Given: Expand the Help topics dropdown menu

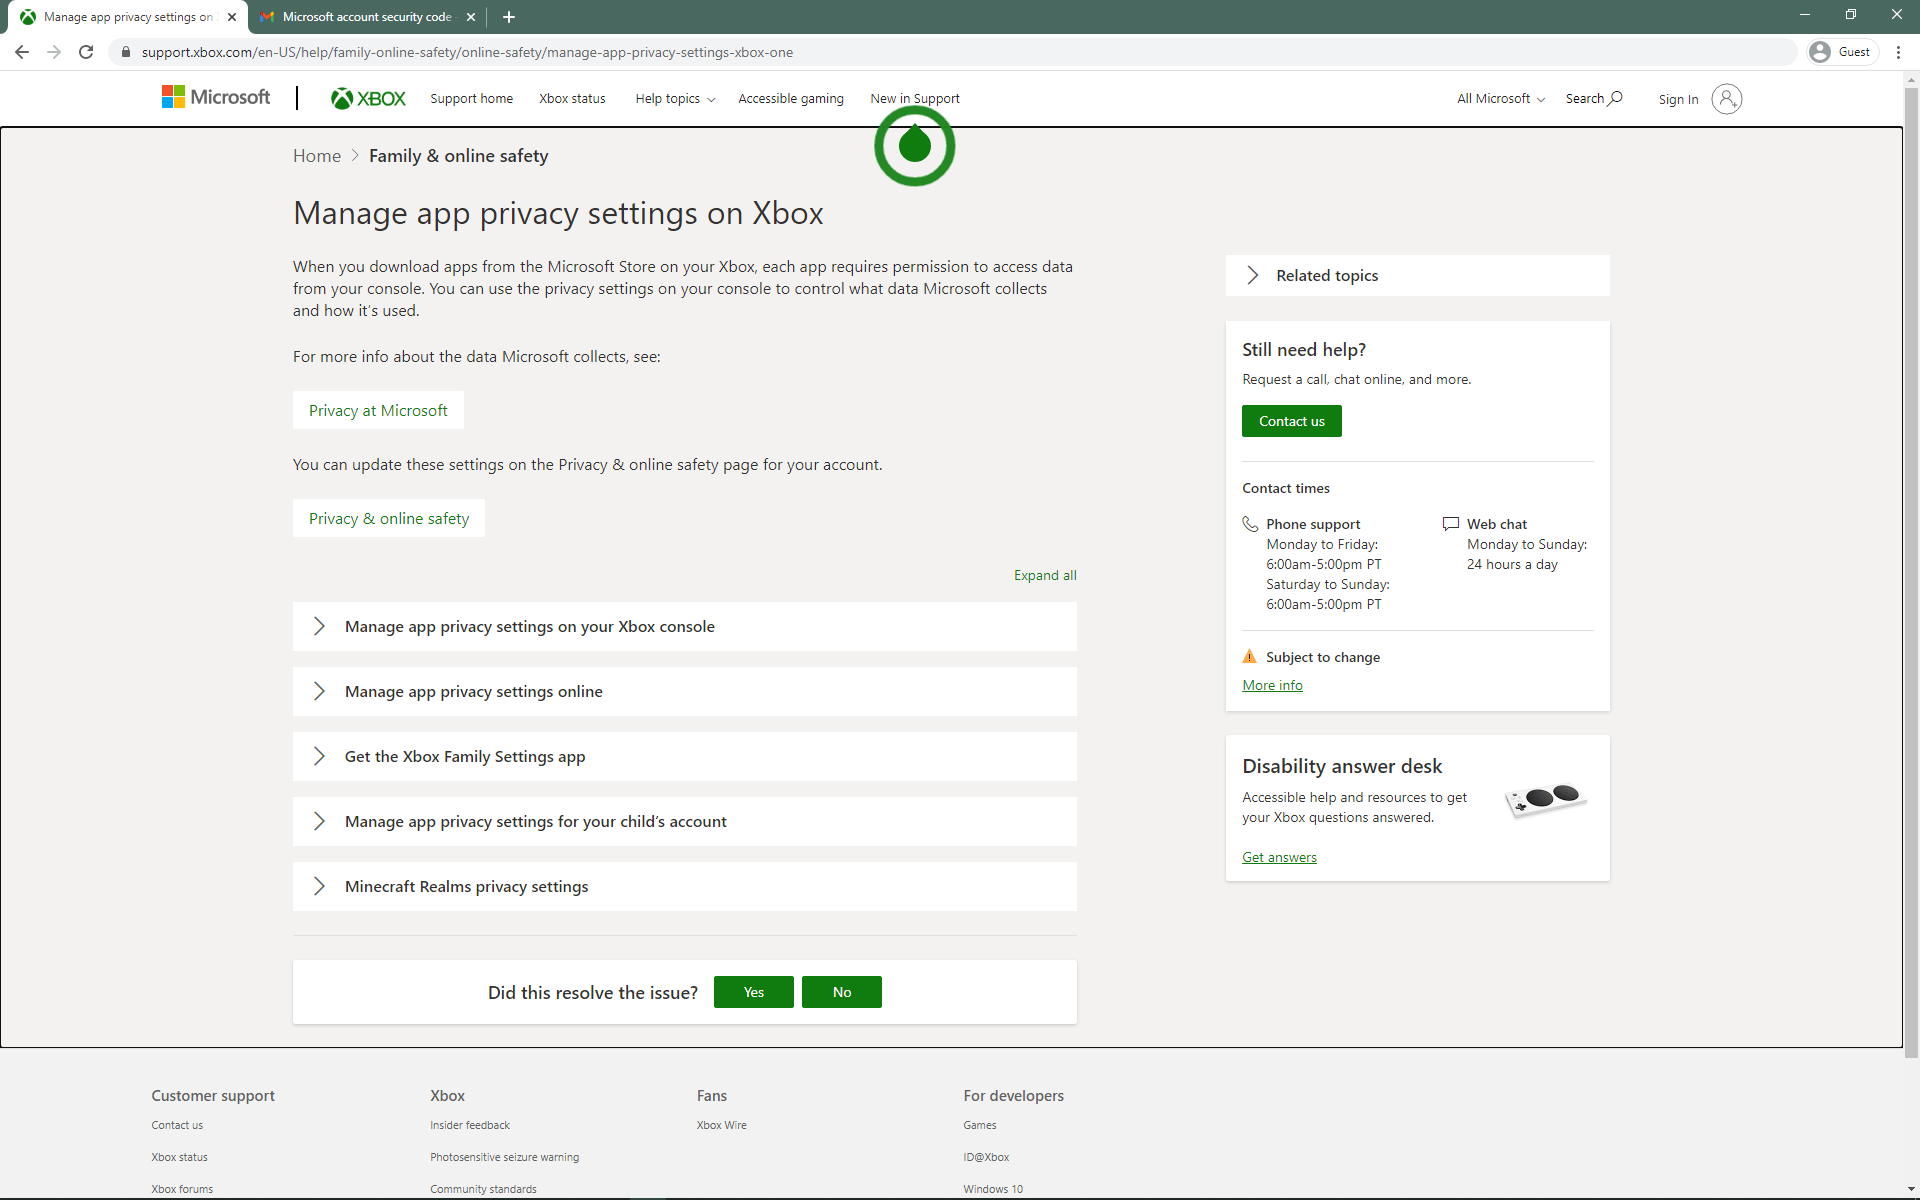Looking at the screenshot, I should tap(673, 98).
